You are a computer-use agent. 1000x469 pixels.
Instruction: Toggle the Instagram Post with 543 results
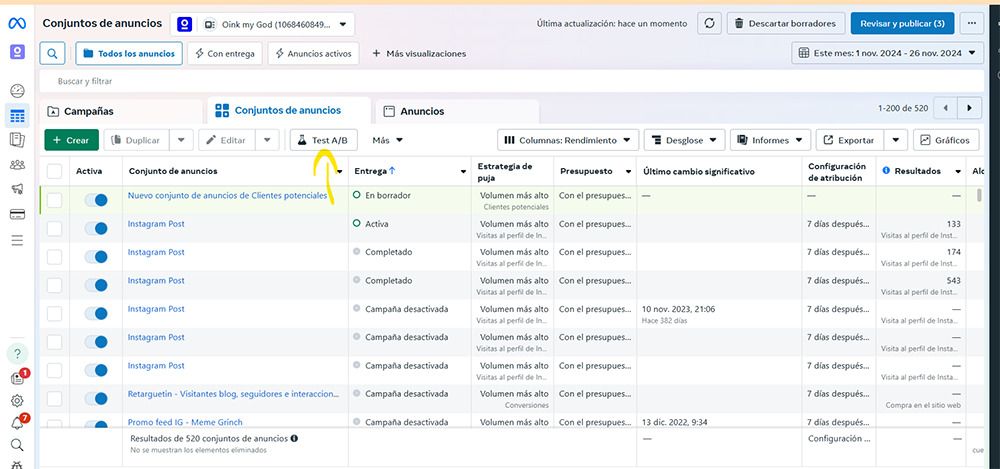tap(96, 285)
